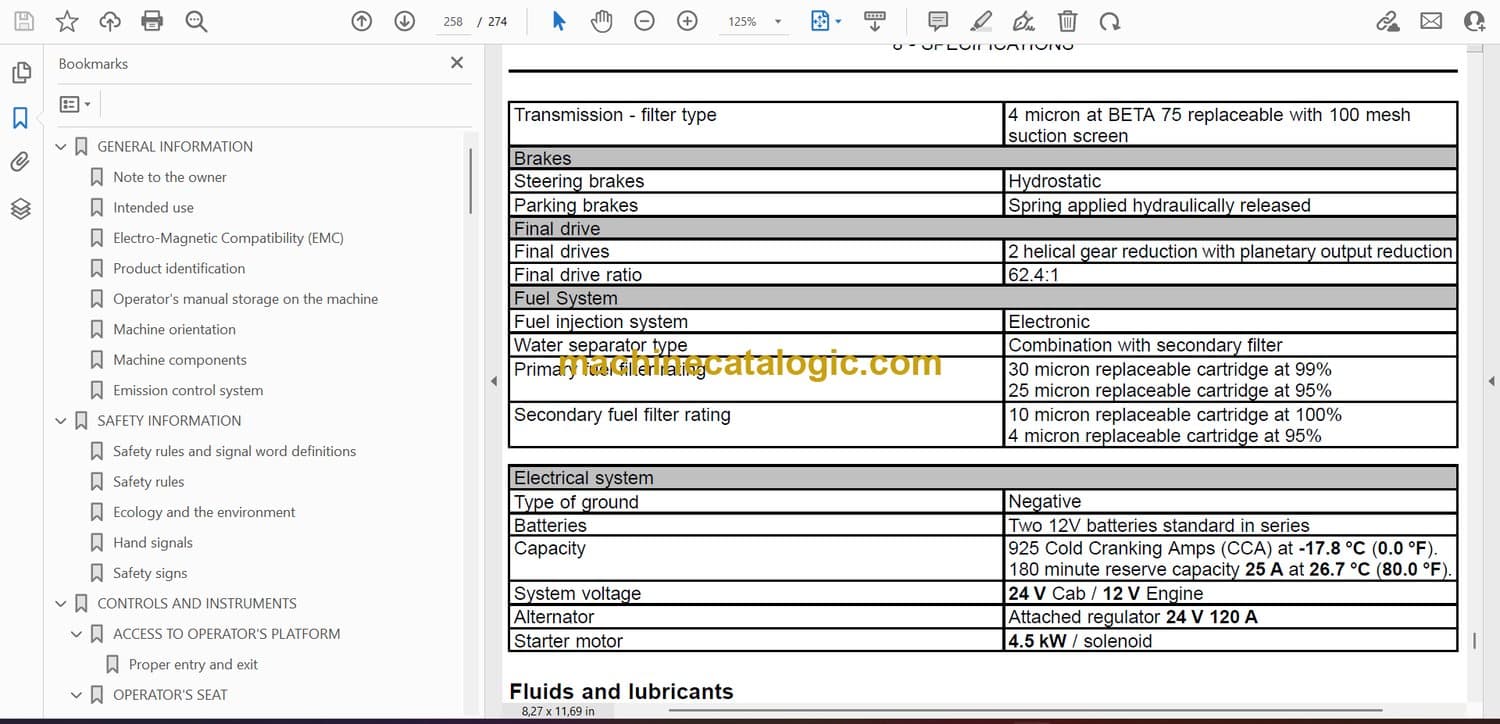1500x724 pixels.
Task: Click the Delete trash icon
Action: click(1067, 21)
